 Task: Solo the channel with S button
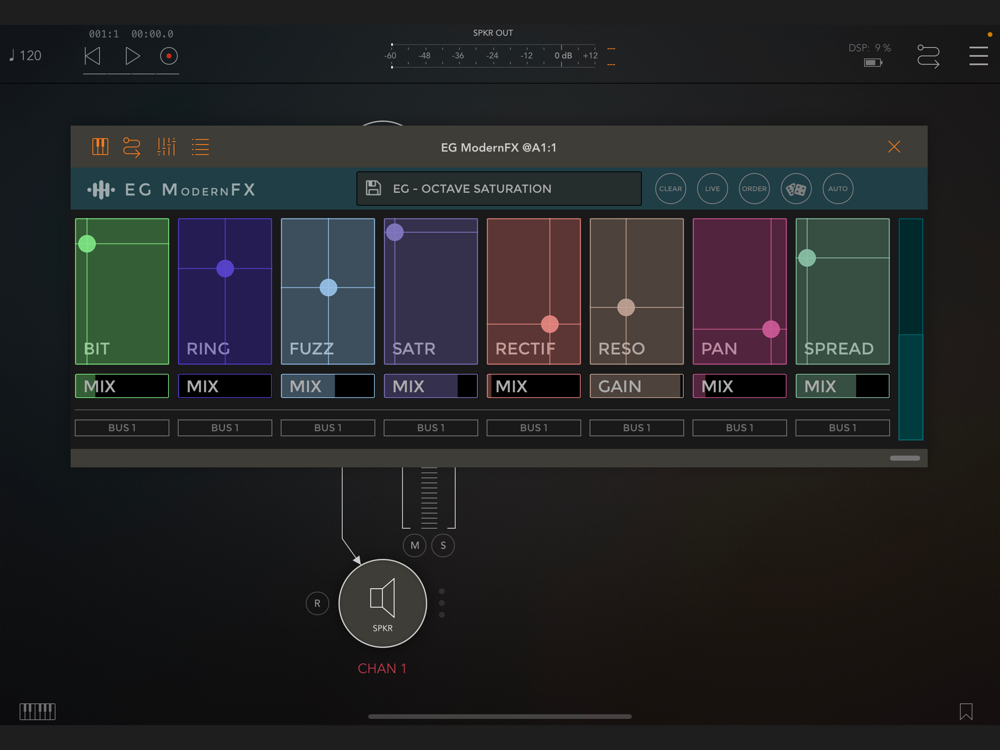coord(443,545)
